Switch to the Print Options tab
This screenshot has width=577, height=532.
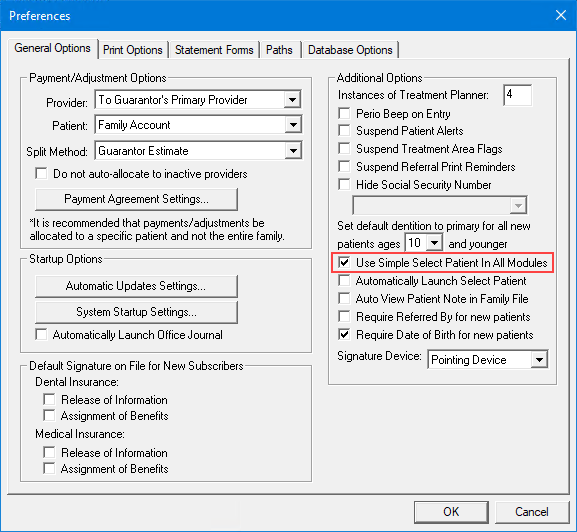click(x=132, y=50)
